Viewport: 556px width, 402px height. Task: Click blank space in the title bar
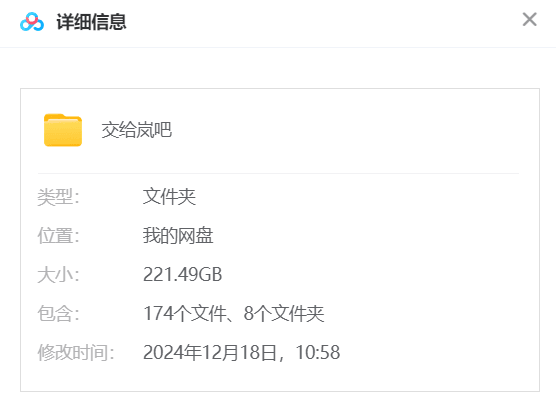pyautogui.click(x=319, y=22)
